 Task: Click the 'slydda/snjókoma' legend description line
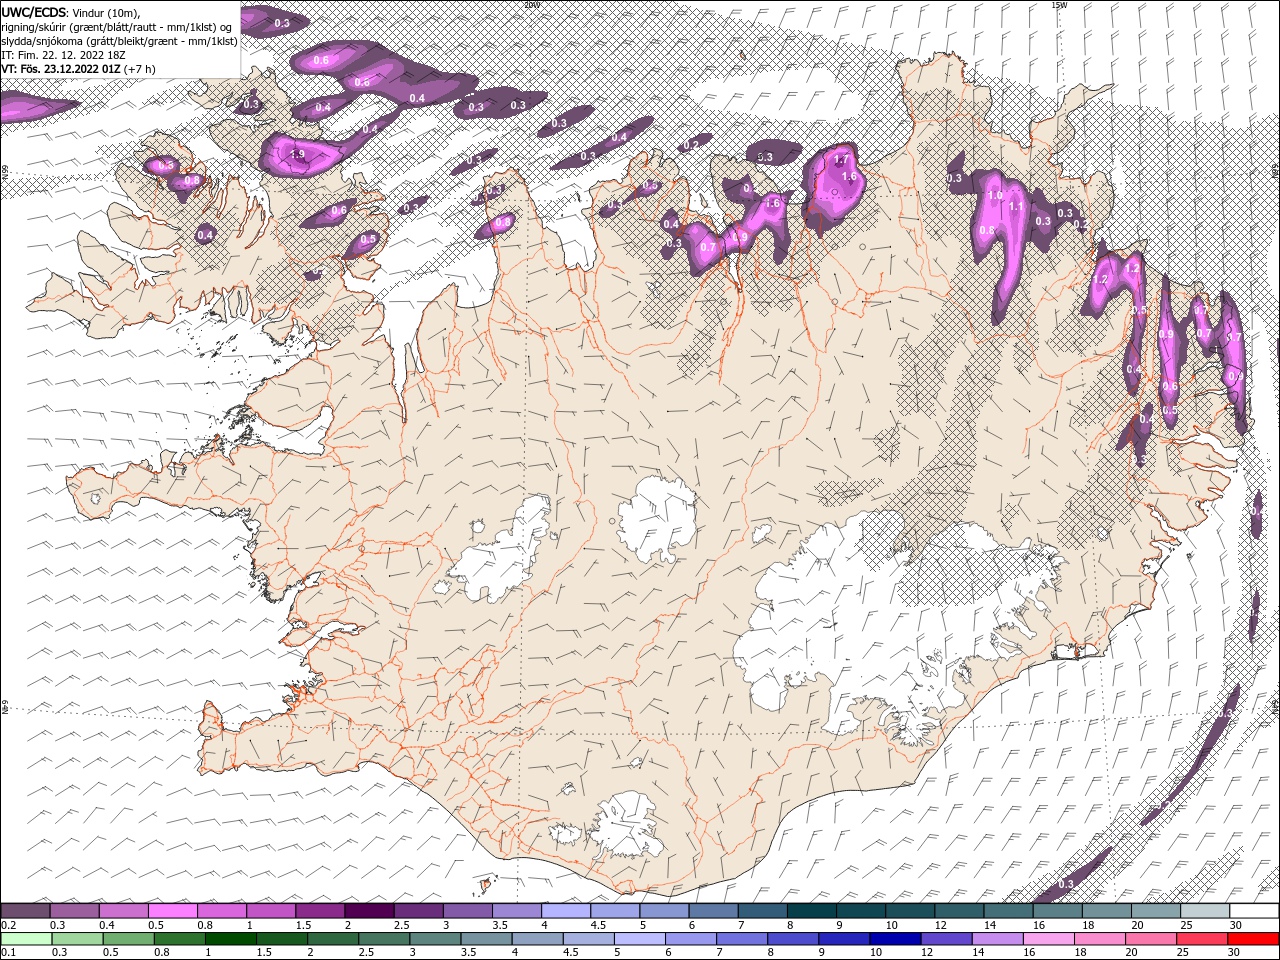119,40
